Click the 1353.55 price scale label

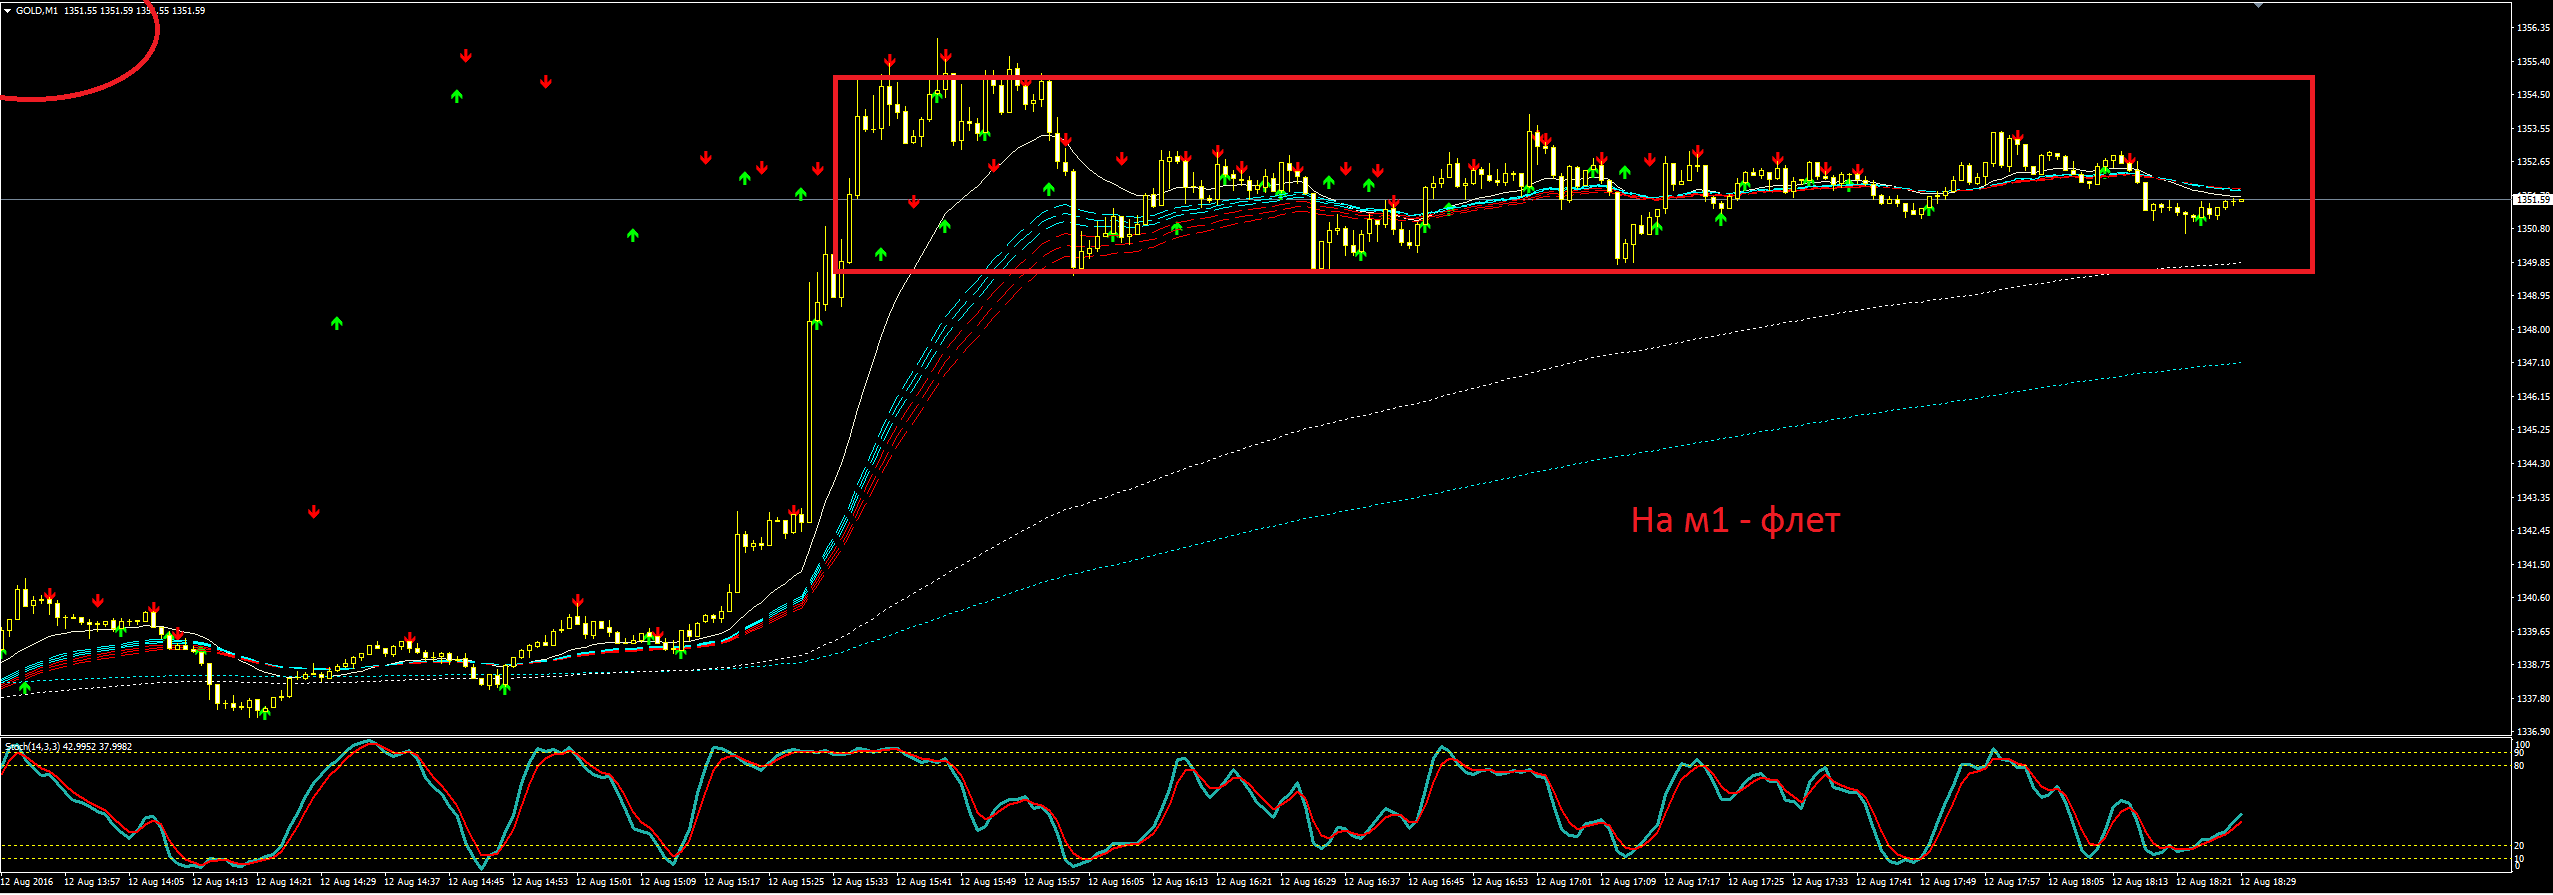pos(2533,129)
